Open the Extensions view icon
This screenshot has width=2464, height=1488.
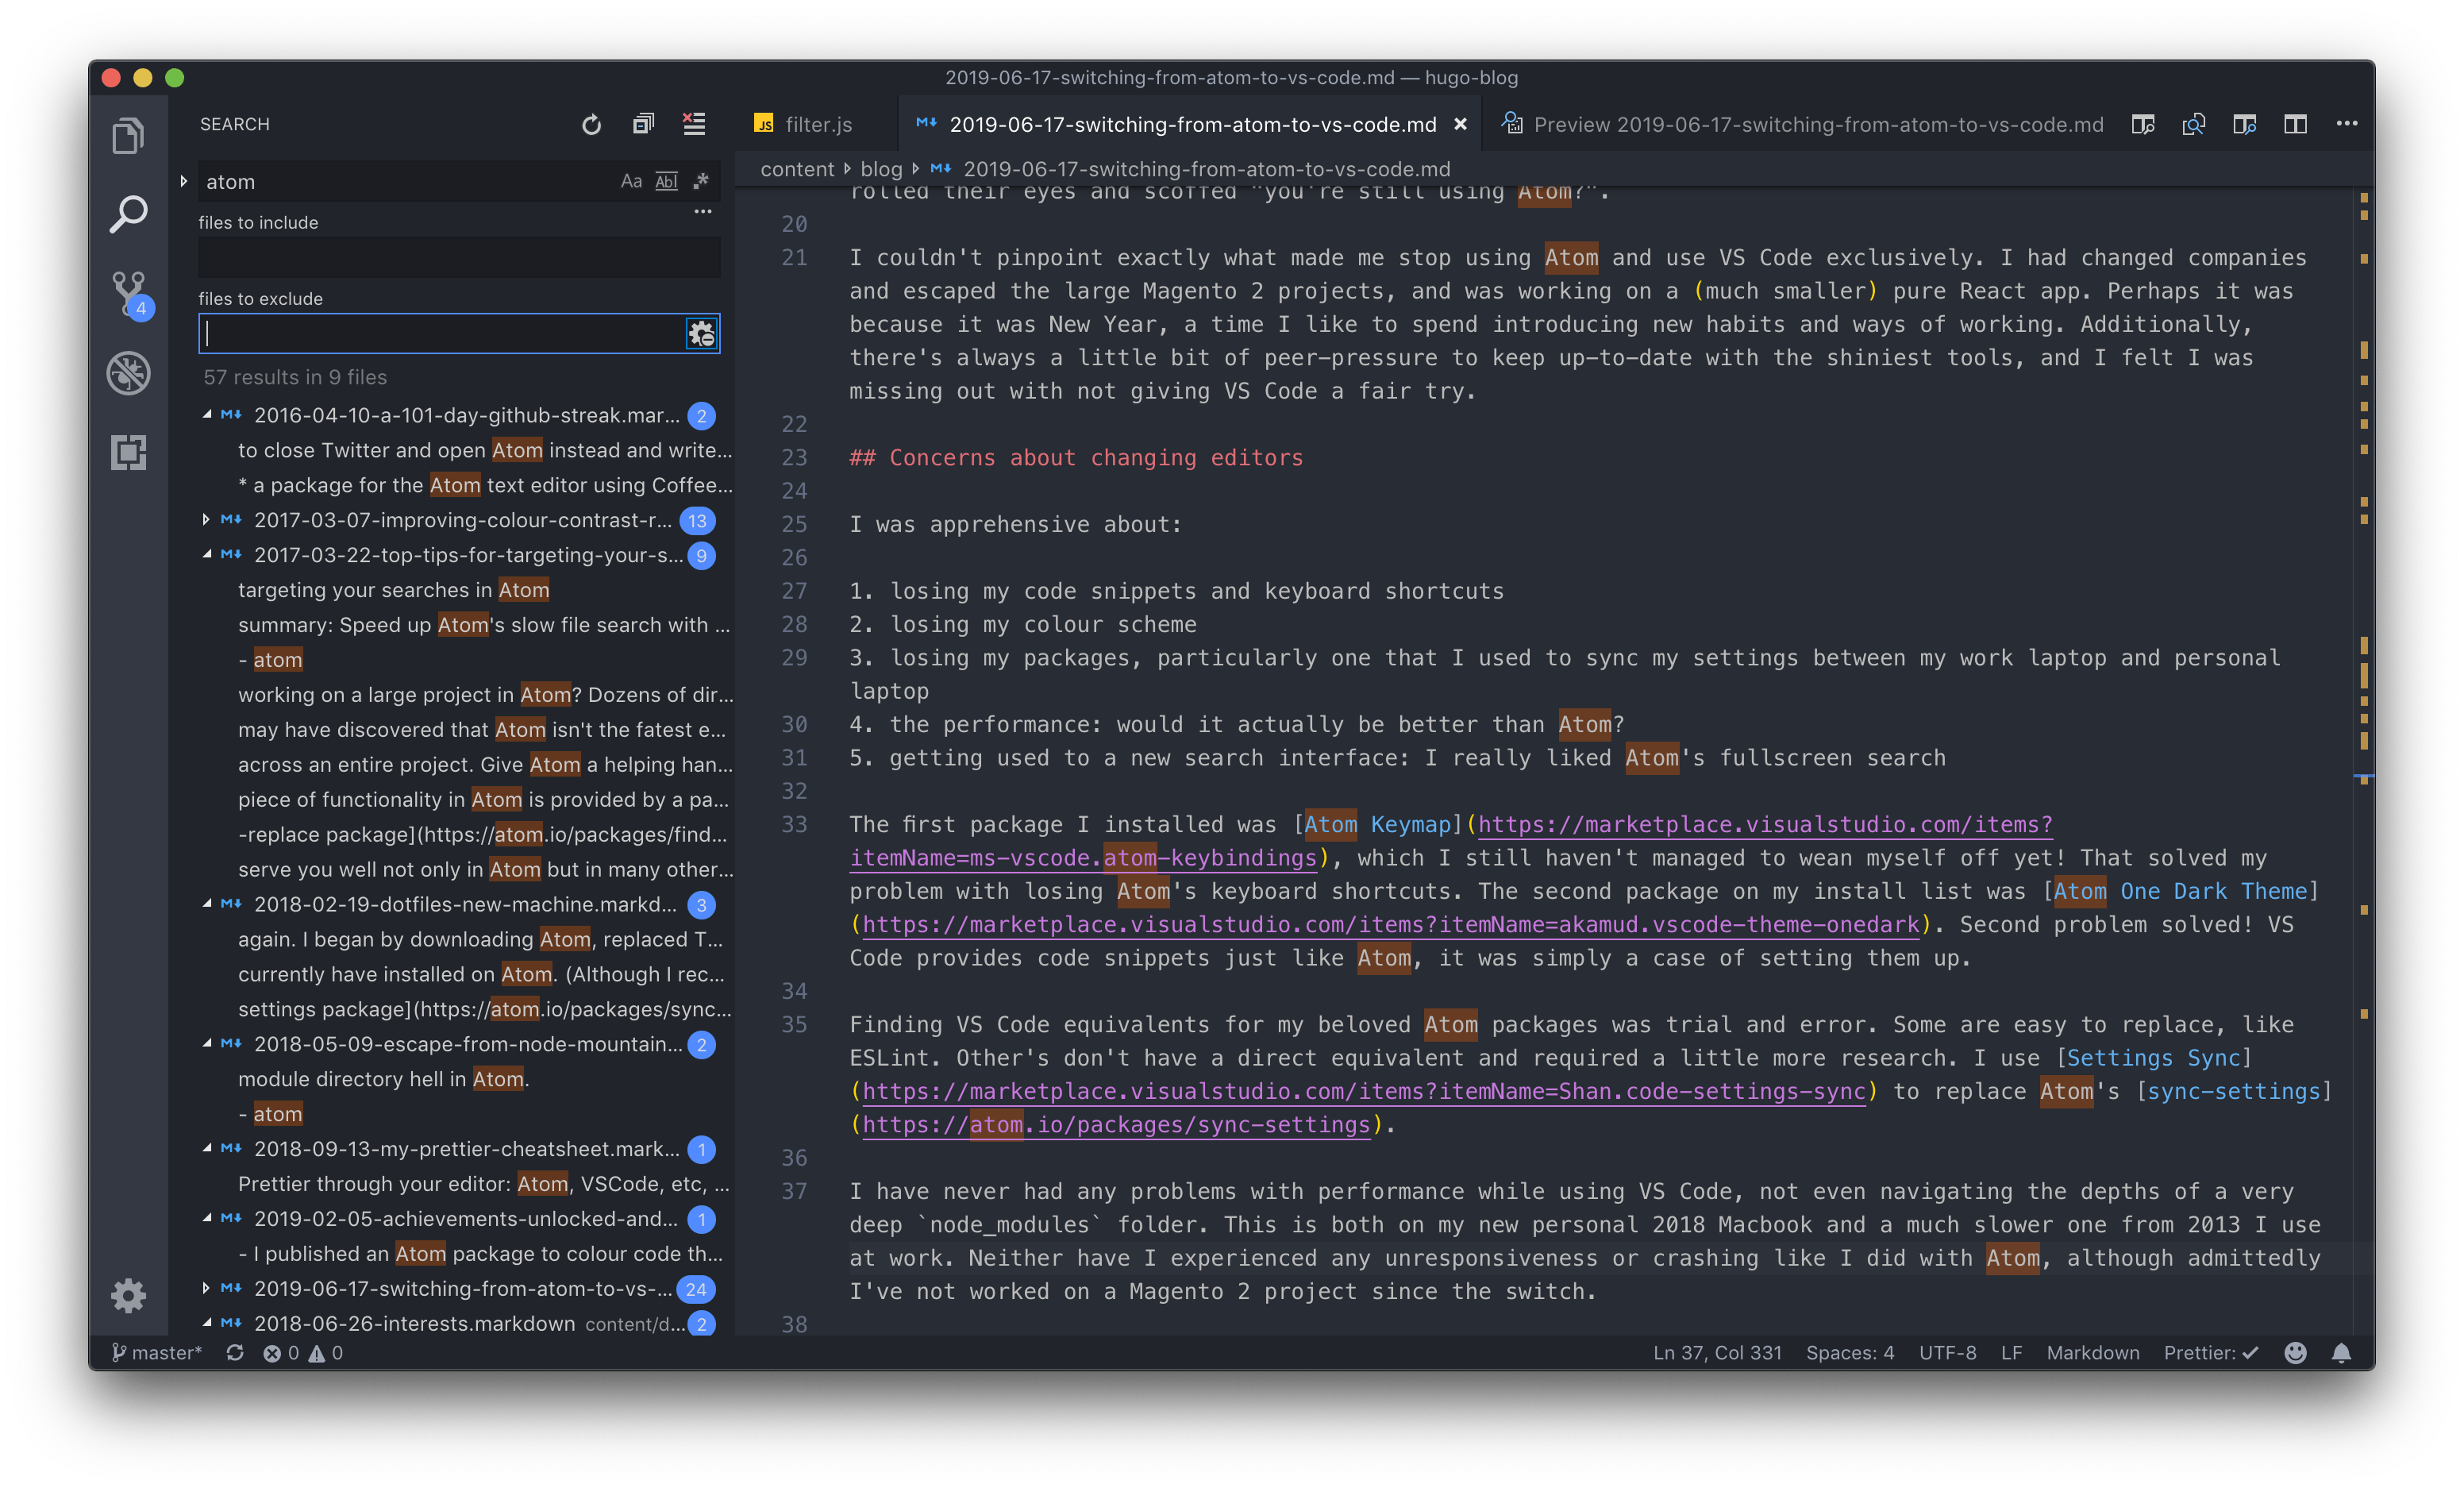coord(129,453)
